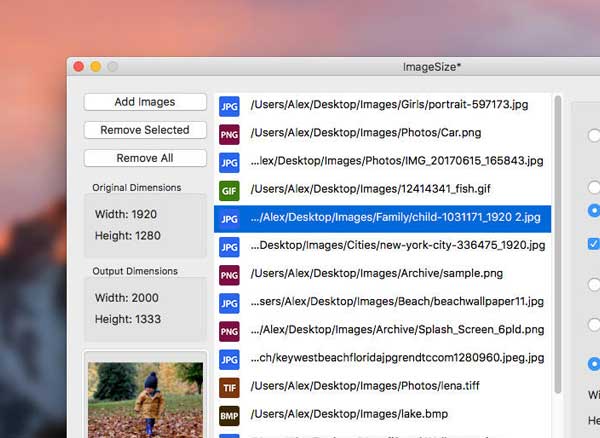The width and height of the screenshot is (600, 438).
Task: Click Remove Selected button
Action: coord(145,130)
